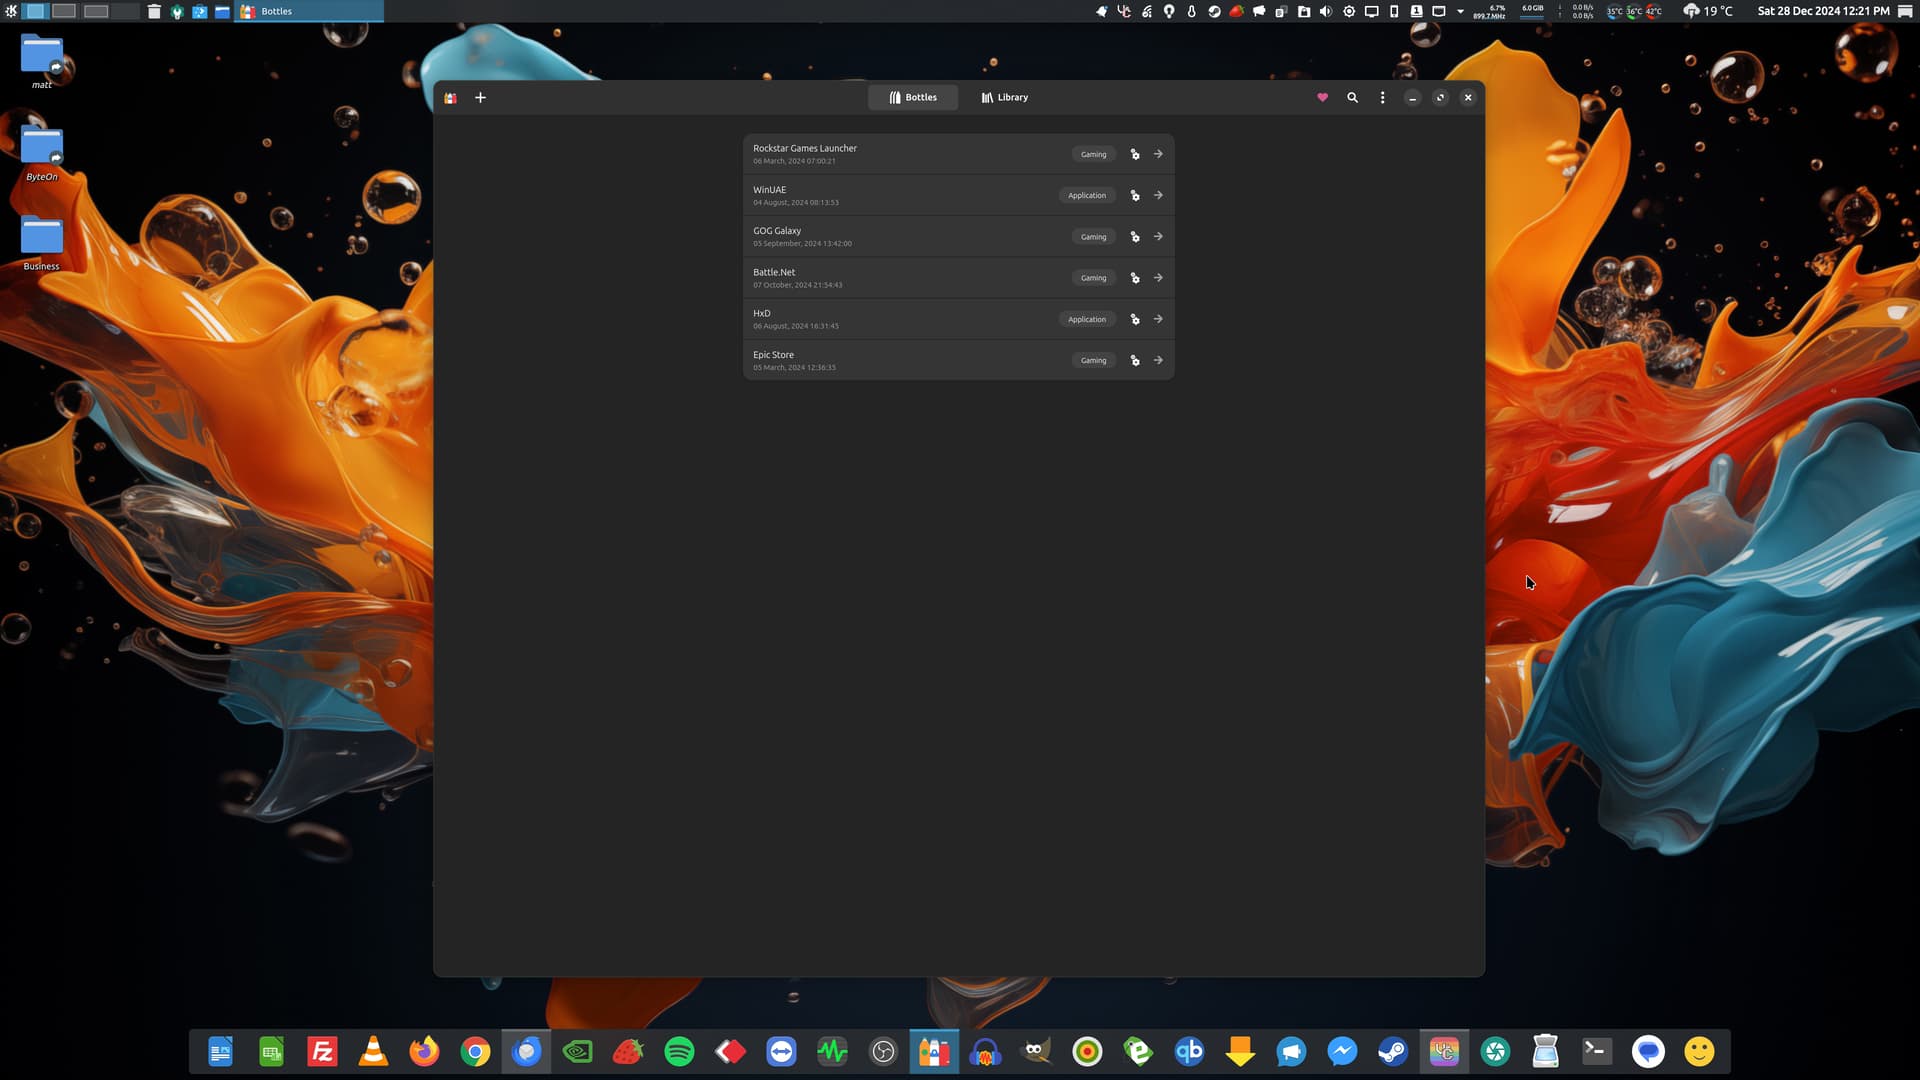Click the Bottles task in the top panel
This screenshot has height=1080, width=1920.
tap(309, 11)
